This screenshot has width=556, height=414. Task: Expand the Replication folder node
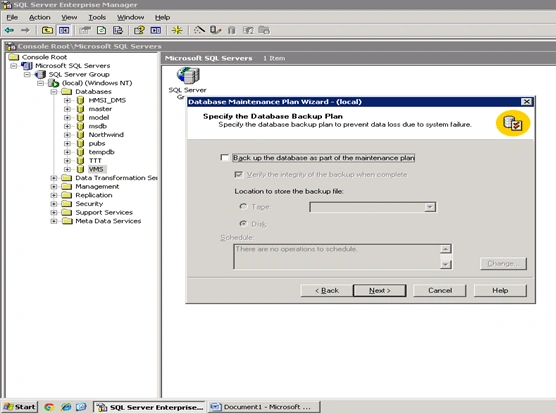click(x=54, y=195)
